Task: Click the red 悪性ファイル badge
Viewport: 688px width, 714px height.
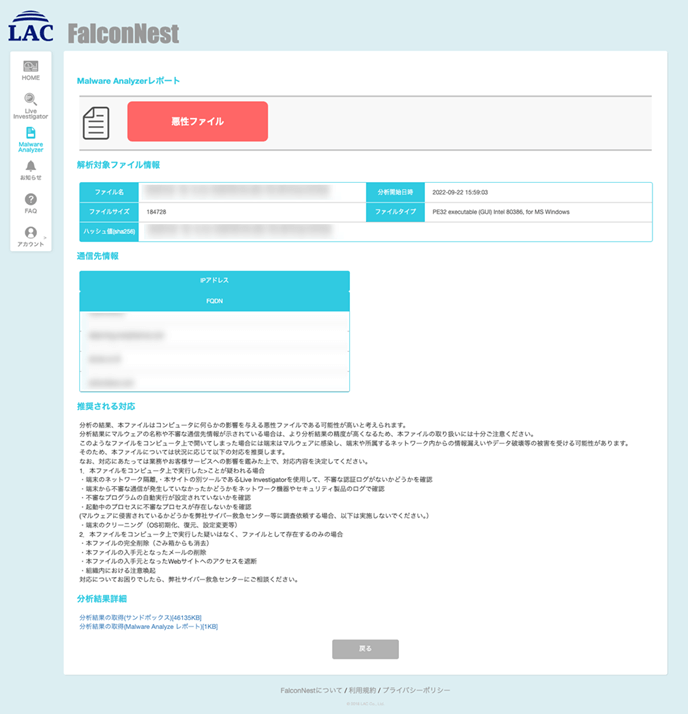Action: point(198,121)
